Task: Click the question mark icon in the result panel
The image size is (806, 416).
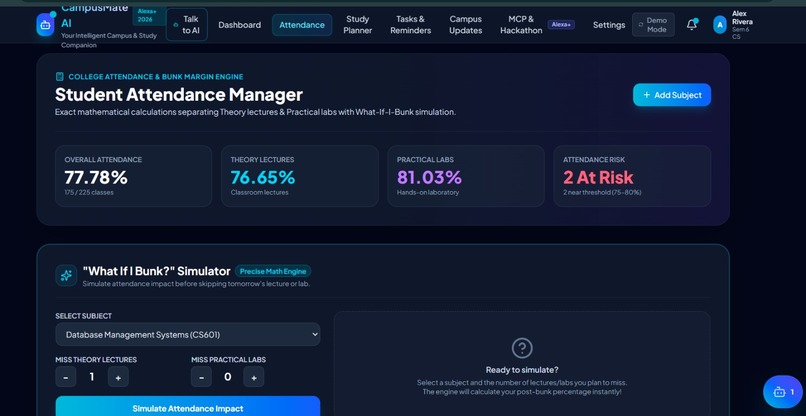Action: click(522, 348)
